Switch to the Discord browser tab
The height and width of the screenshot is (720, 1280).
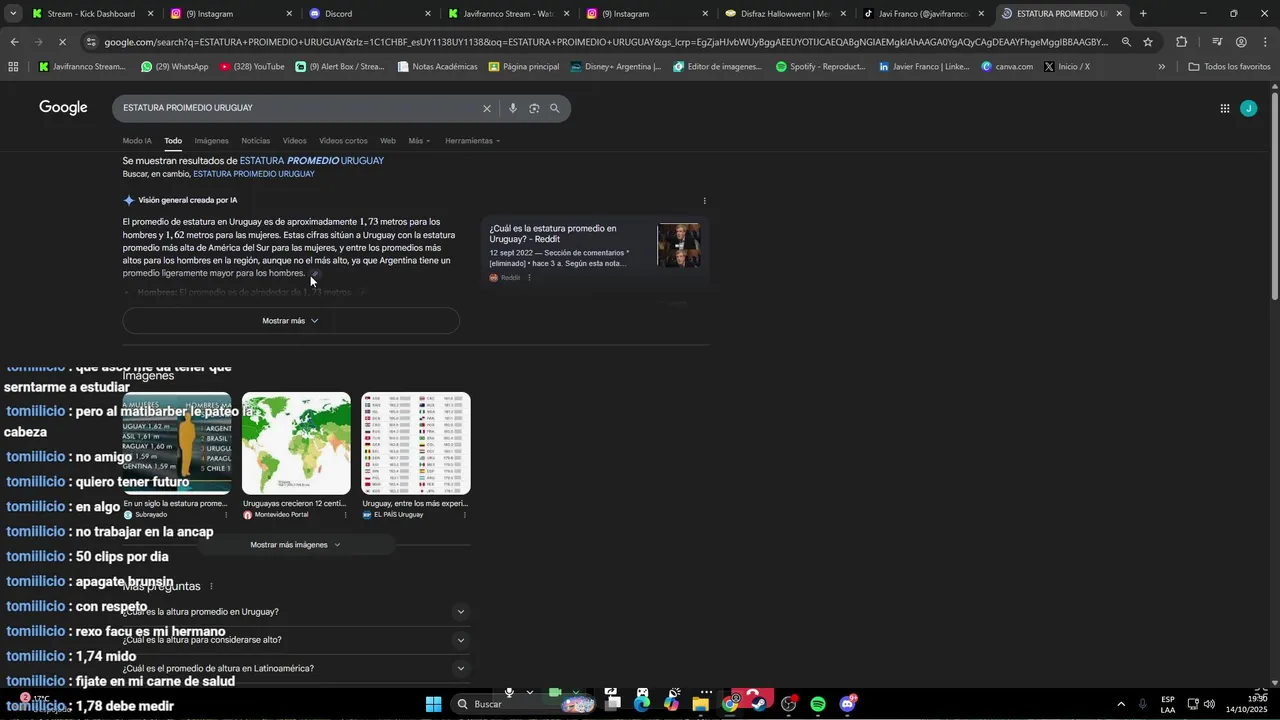[371, 14]
